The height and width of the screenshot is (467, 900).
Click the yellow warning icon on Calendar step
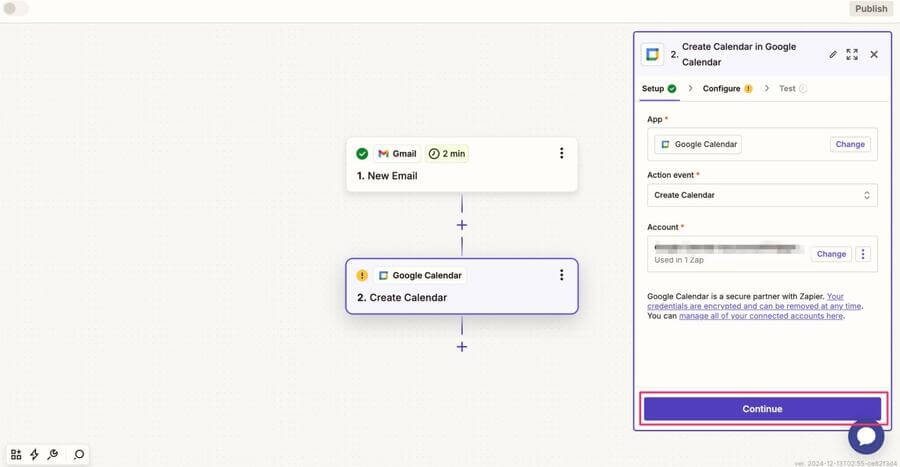pos(362,275)
